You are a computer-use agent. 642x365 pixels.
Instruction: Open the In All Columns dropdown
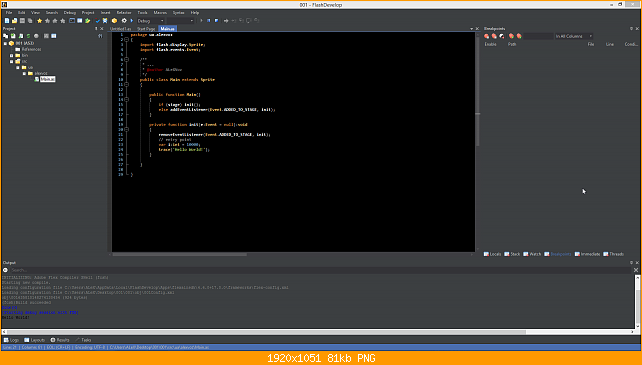click(574, 36)
